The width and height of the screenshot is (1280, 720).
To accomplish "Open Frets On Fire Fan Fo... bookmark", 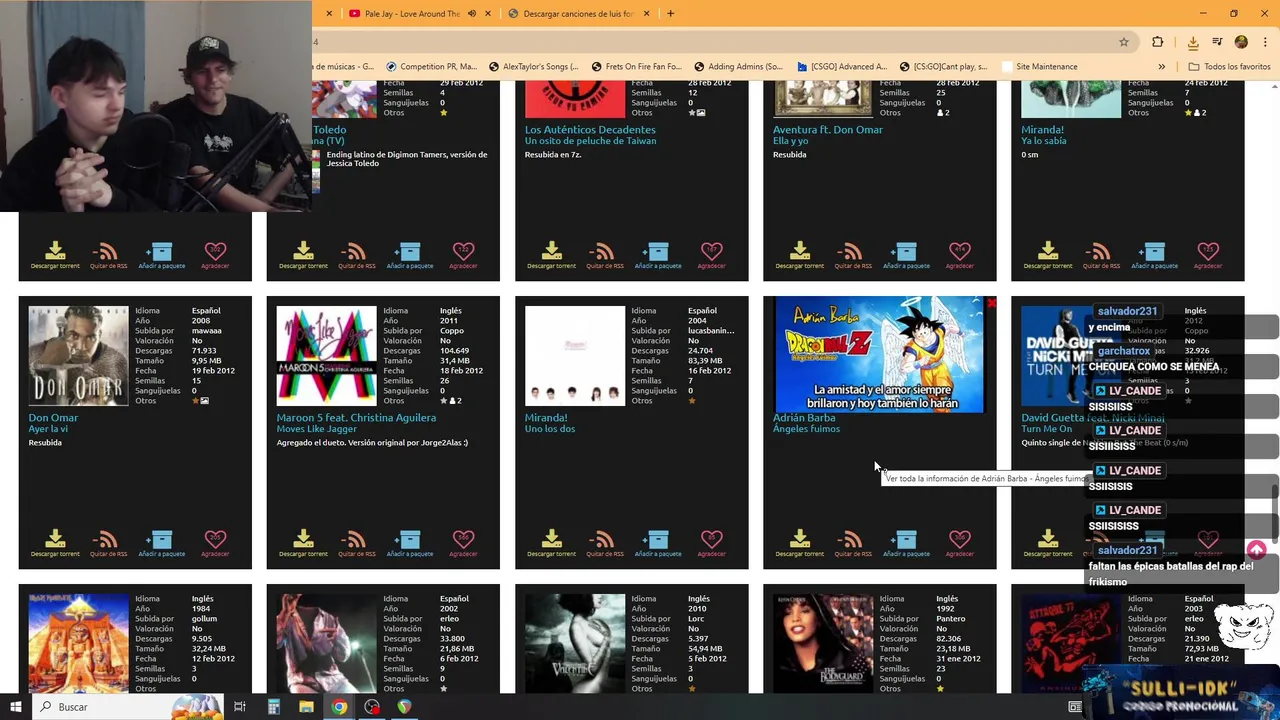I will tap(636, 67).
